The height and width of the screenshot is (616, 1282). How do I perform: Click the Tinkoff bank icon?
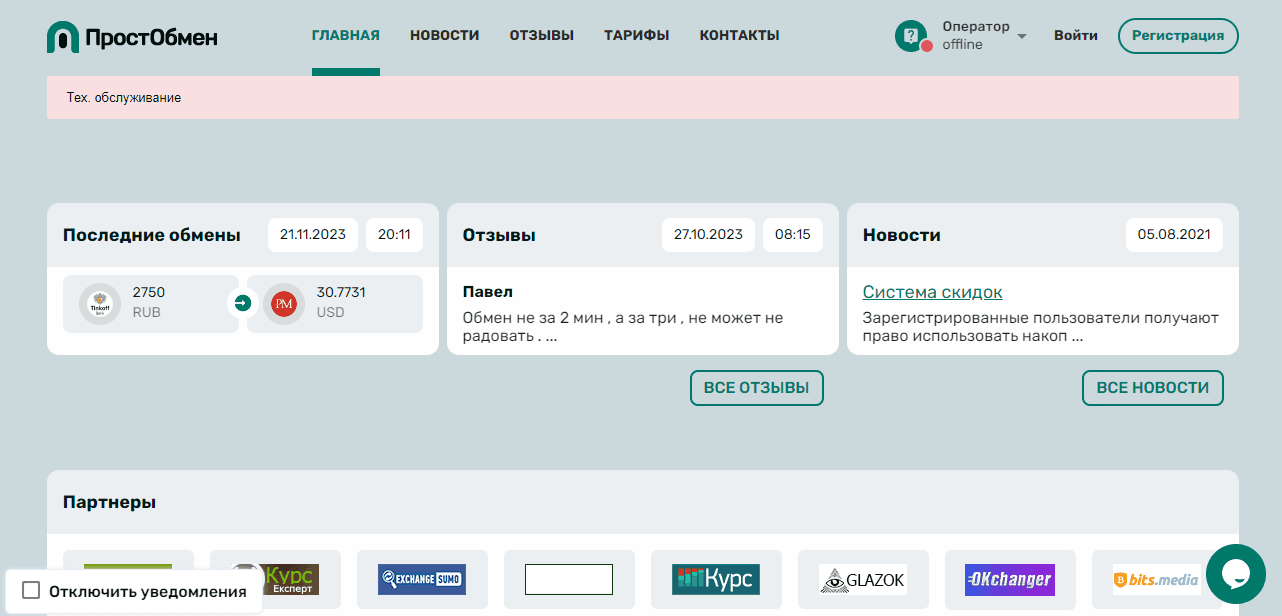[x=99, y=303]
